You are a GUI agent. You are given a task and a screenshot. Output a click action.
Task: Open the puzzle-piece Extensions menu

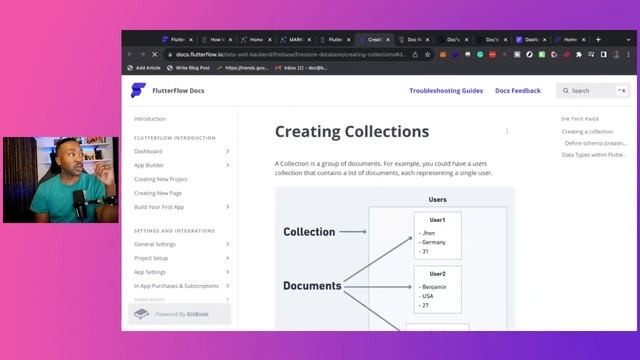coord(579,54)
